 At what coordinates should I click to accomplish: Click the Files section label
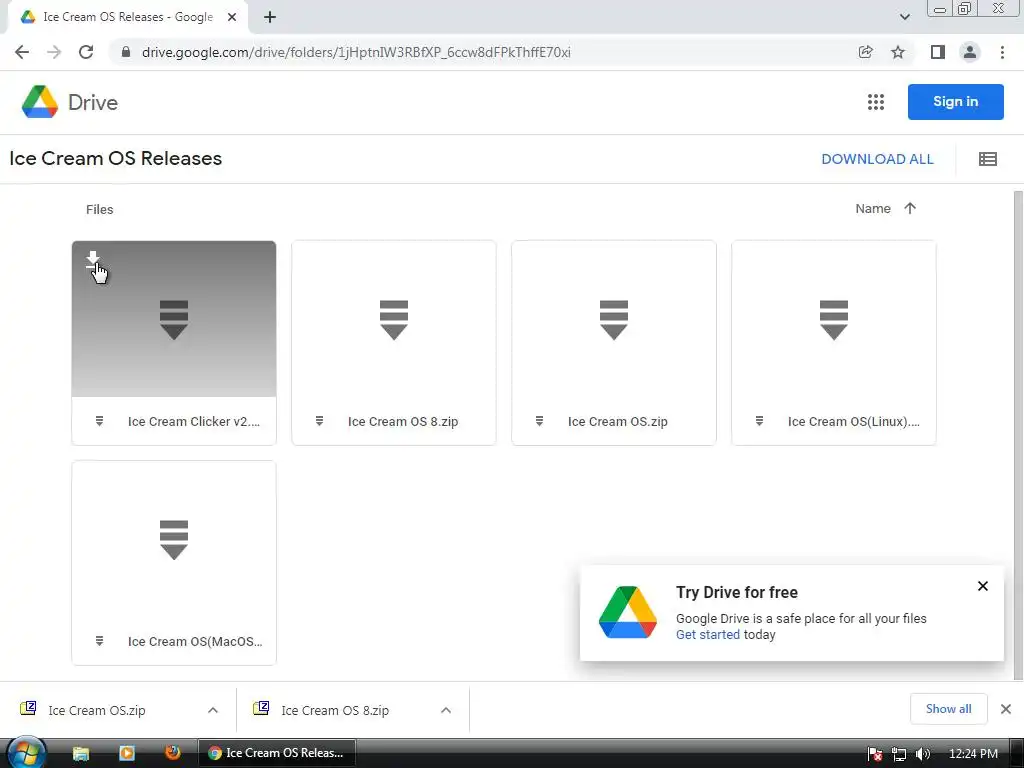coord(99,210)
